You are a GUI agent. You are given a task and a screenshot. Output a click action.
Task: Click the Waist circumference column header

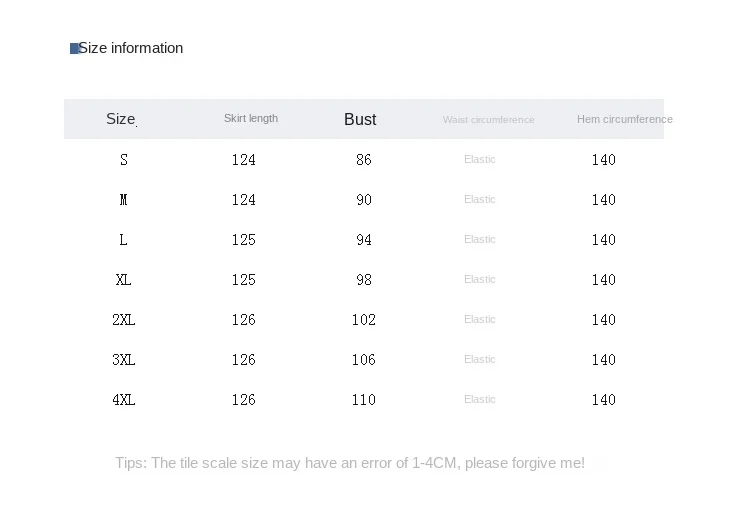[x=488, y=120]
